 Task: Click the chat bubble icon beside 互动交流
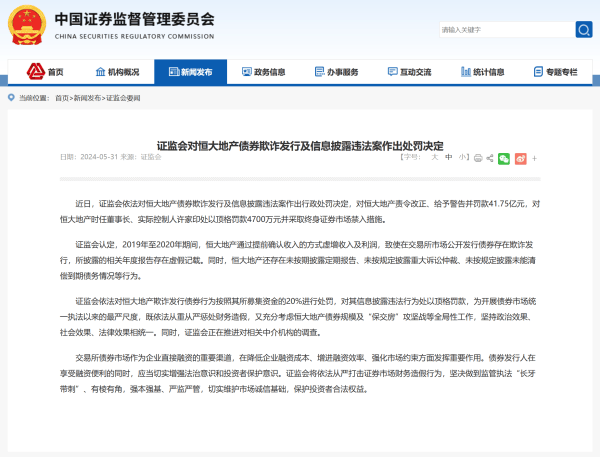393,72
